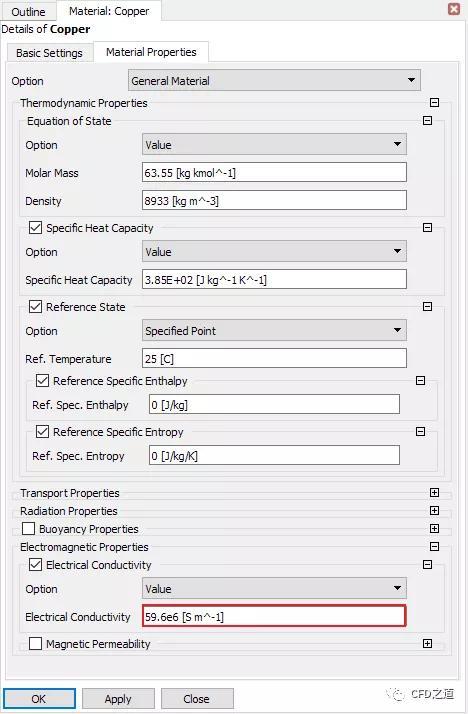468x714 pixels.
Task: Click the Density input field
Action: click(274, 200)
